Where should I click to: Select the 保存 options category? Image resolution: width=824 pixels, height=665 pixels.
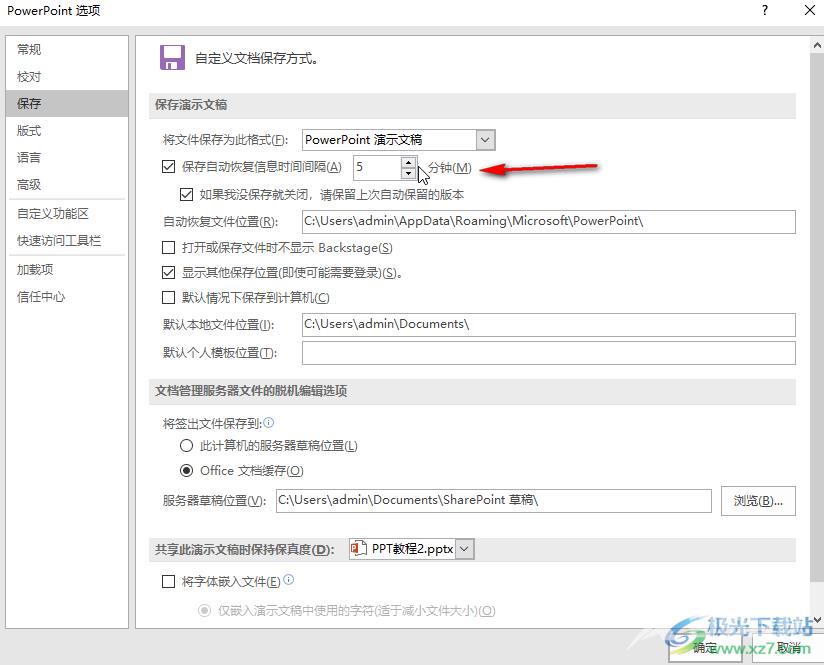tap(67, 103)
